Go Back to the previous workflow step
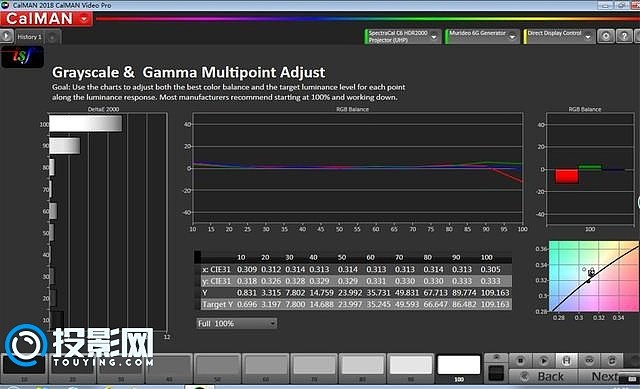 543,376
